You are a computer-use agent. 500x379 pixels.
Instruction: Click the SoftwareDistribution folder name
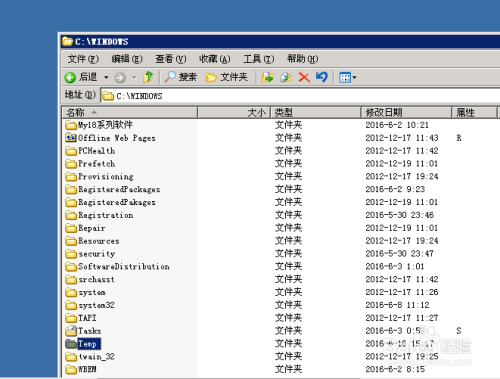point(124,267)
